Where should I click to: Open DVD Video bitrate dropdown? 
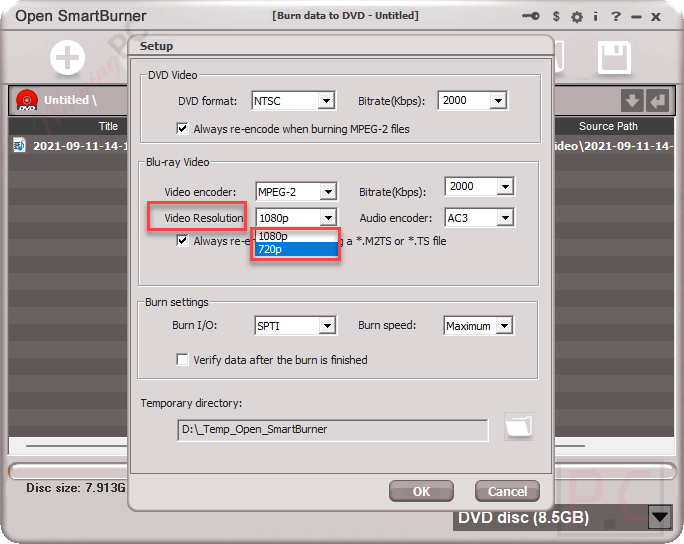pyautogui.click(x=498, y=100)
